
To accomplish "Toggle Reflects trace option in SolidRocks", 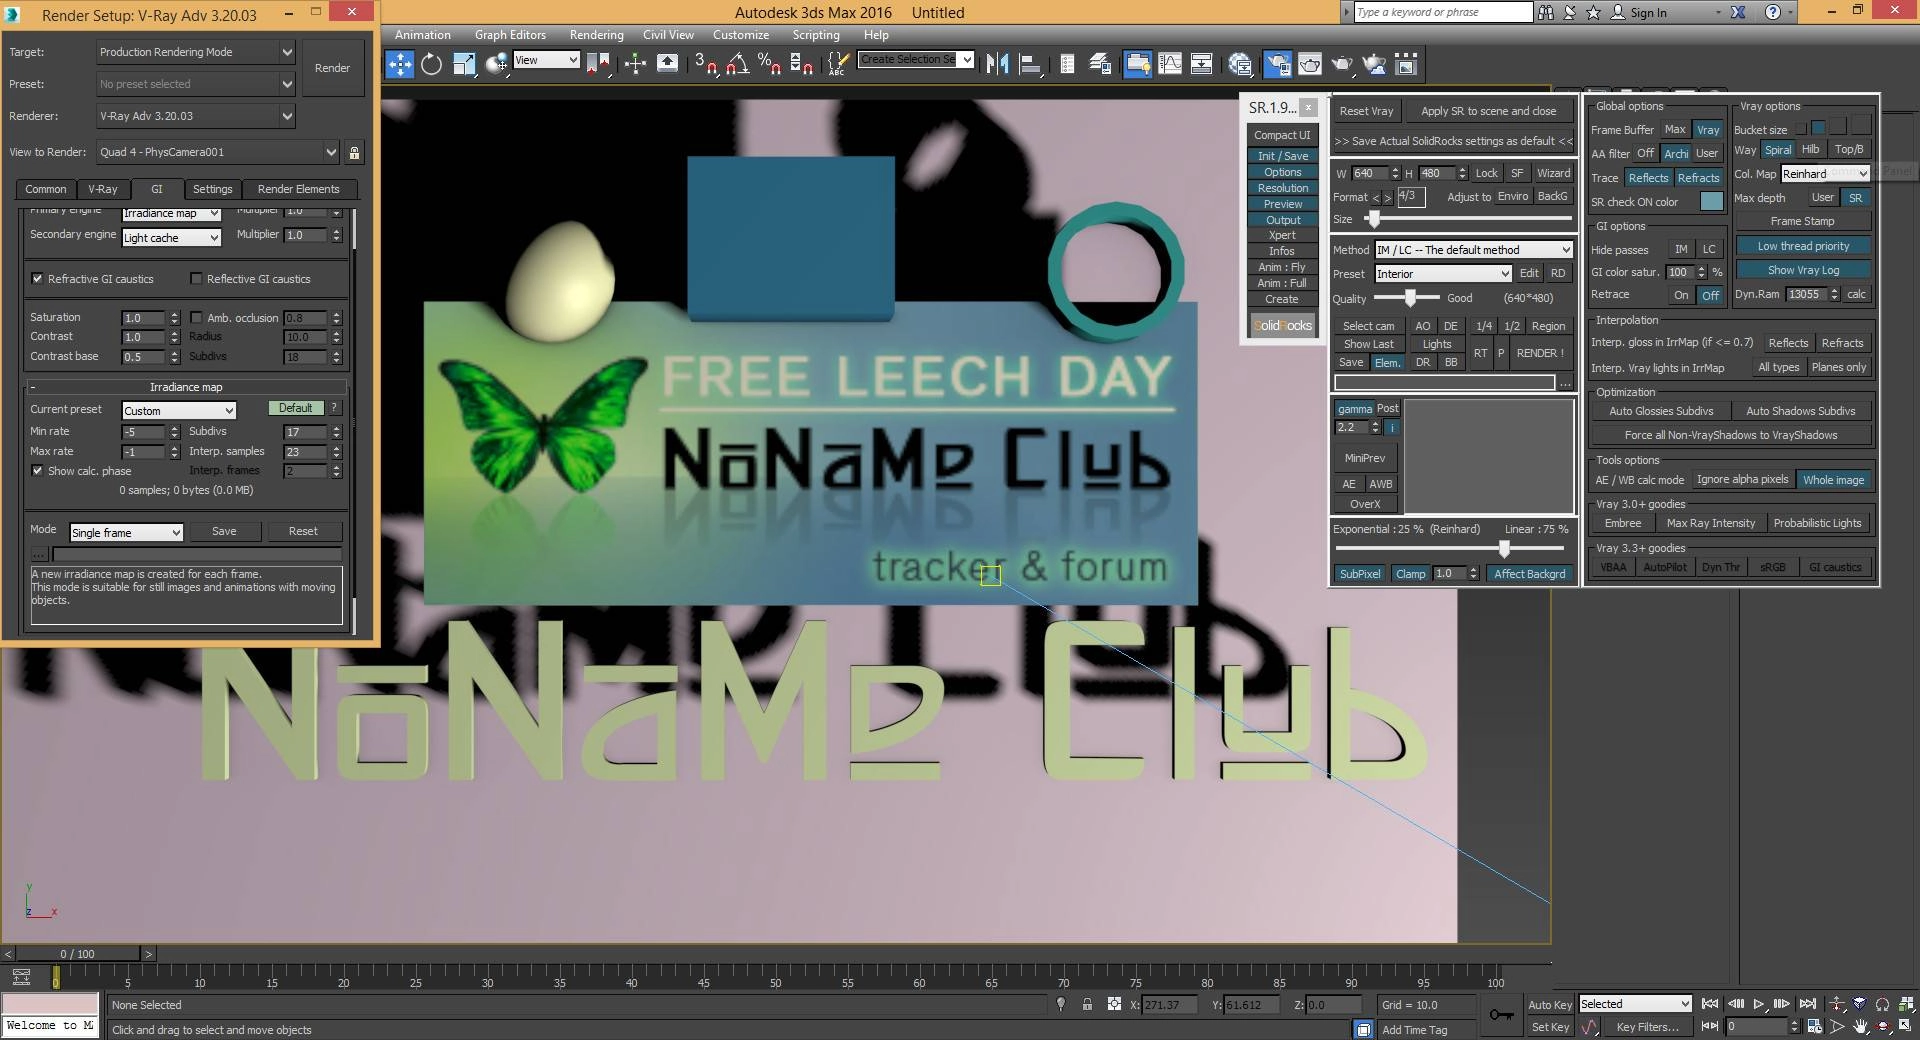I will [x=1648, y=178].
